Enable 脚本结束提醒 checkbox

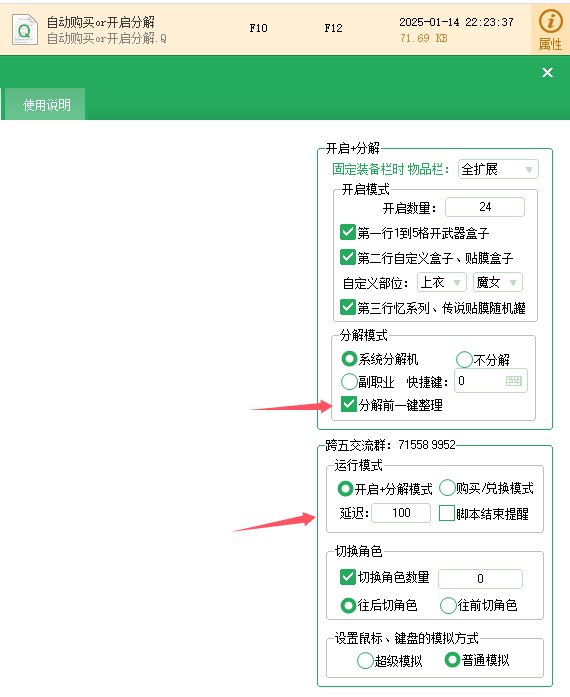click(x=446, y=513)
